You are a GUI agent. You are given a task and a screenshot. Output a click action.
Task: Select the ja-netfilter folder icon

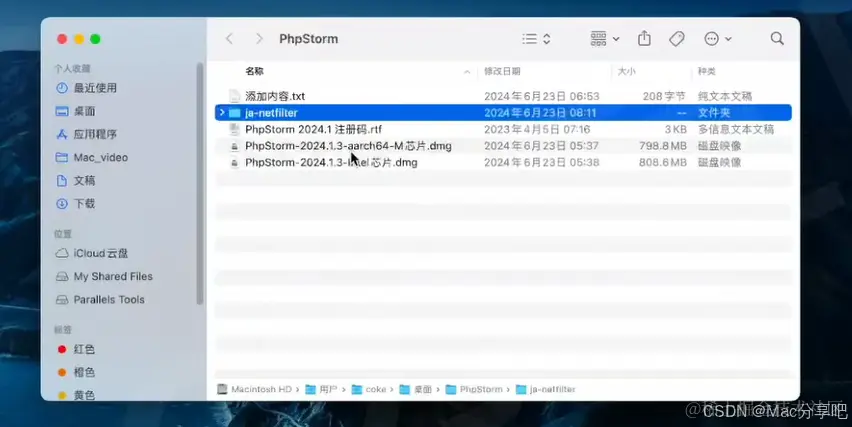coord(234,113)
